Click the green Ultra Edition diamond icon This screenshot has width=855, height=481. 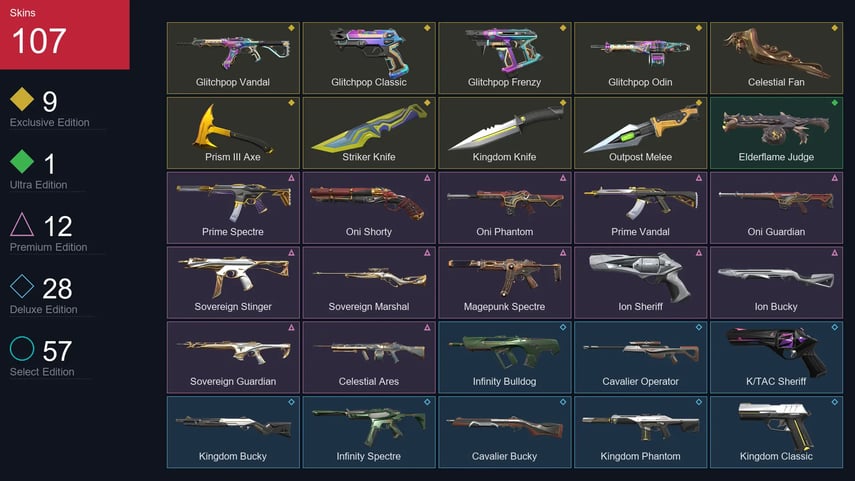[x=22, y=161]
